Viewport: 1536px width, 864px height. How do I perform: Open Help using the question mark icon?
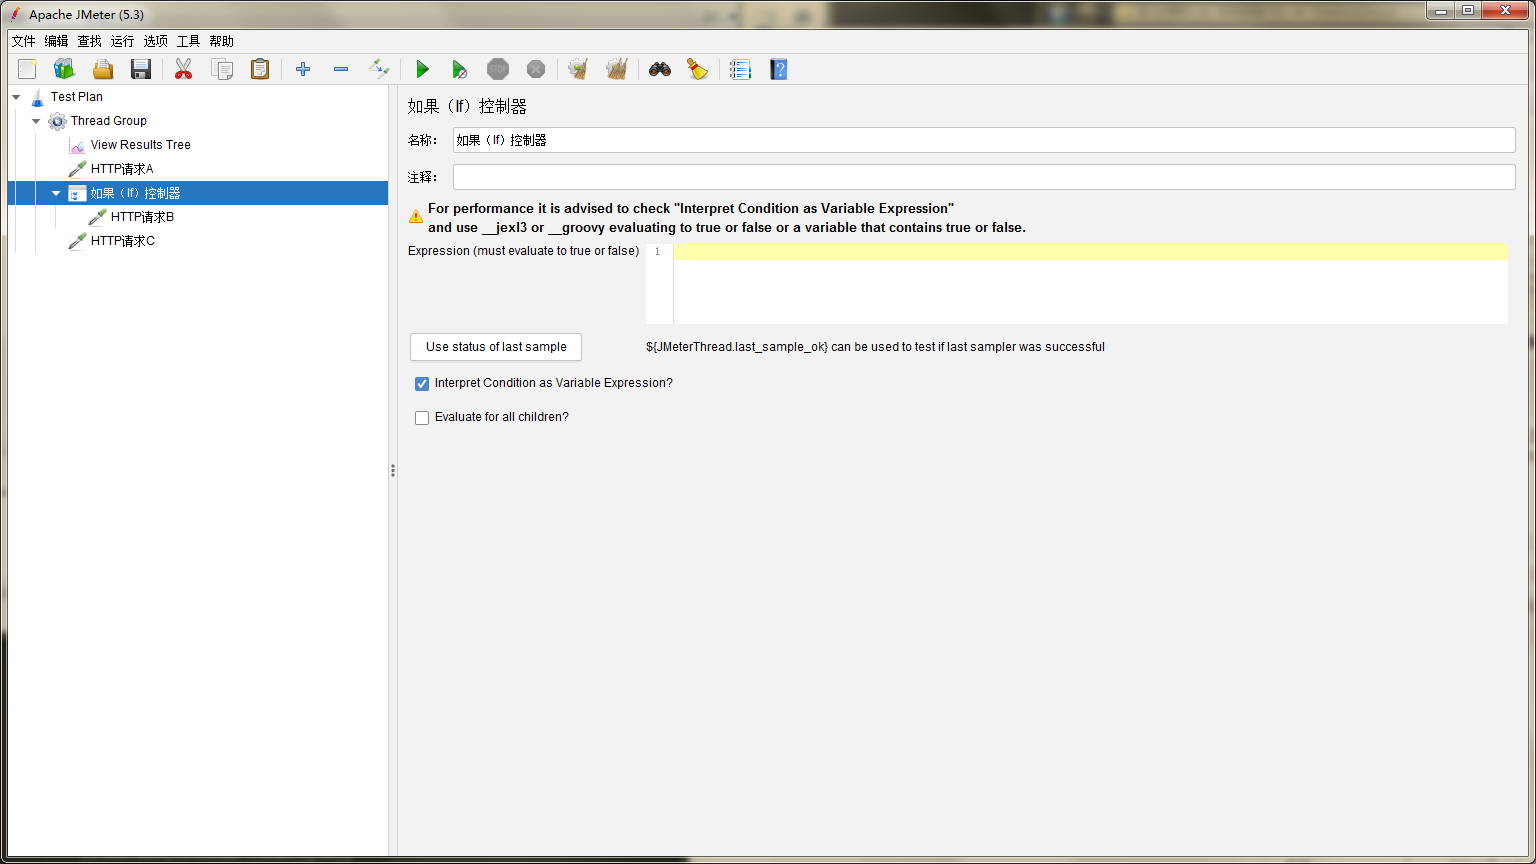click(779, 69)
